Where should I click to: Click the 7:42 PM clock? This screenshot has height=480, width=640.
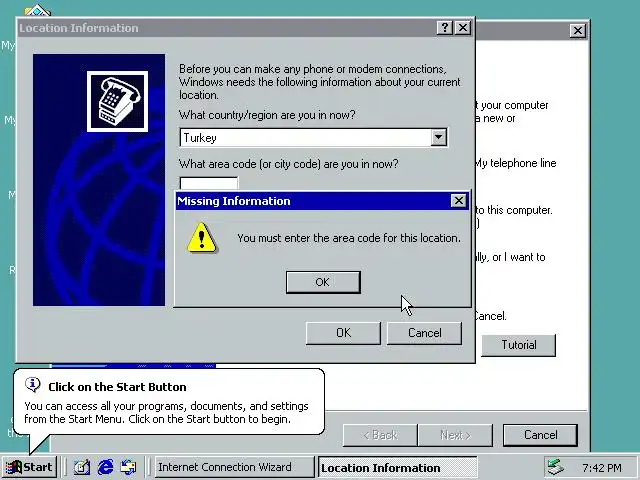click(x=602, y=468)
